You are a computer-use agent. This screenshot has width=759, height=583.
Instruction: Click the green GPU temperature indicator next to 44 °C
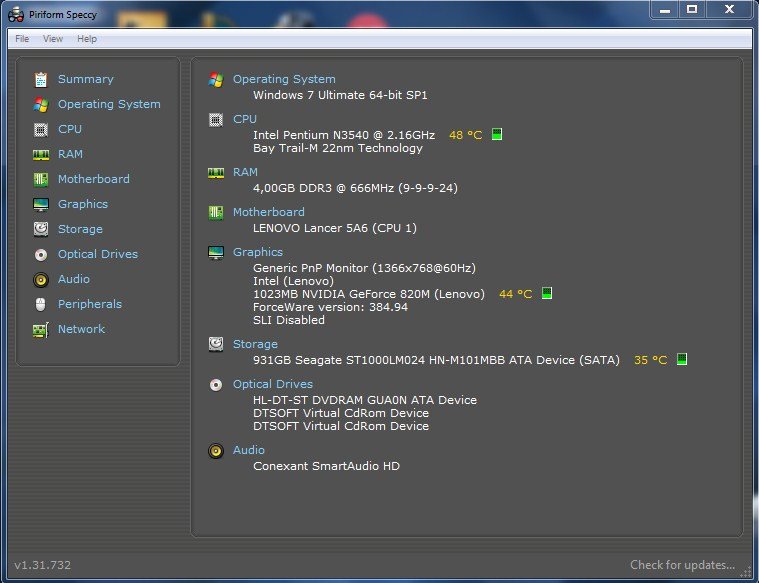[546, 293]
